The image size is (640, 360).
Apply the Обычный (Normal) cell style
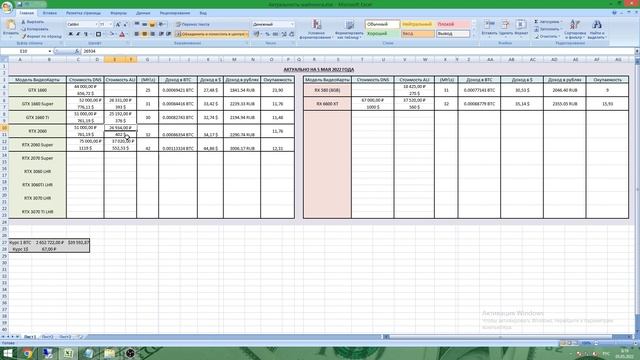point(382,24)
